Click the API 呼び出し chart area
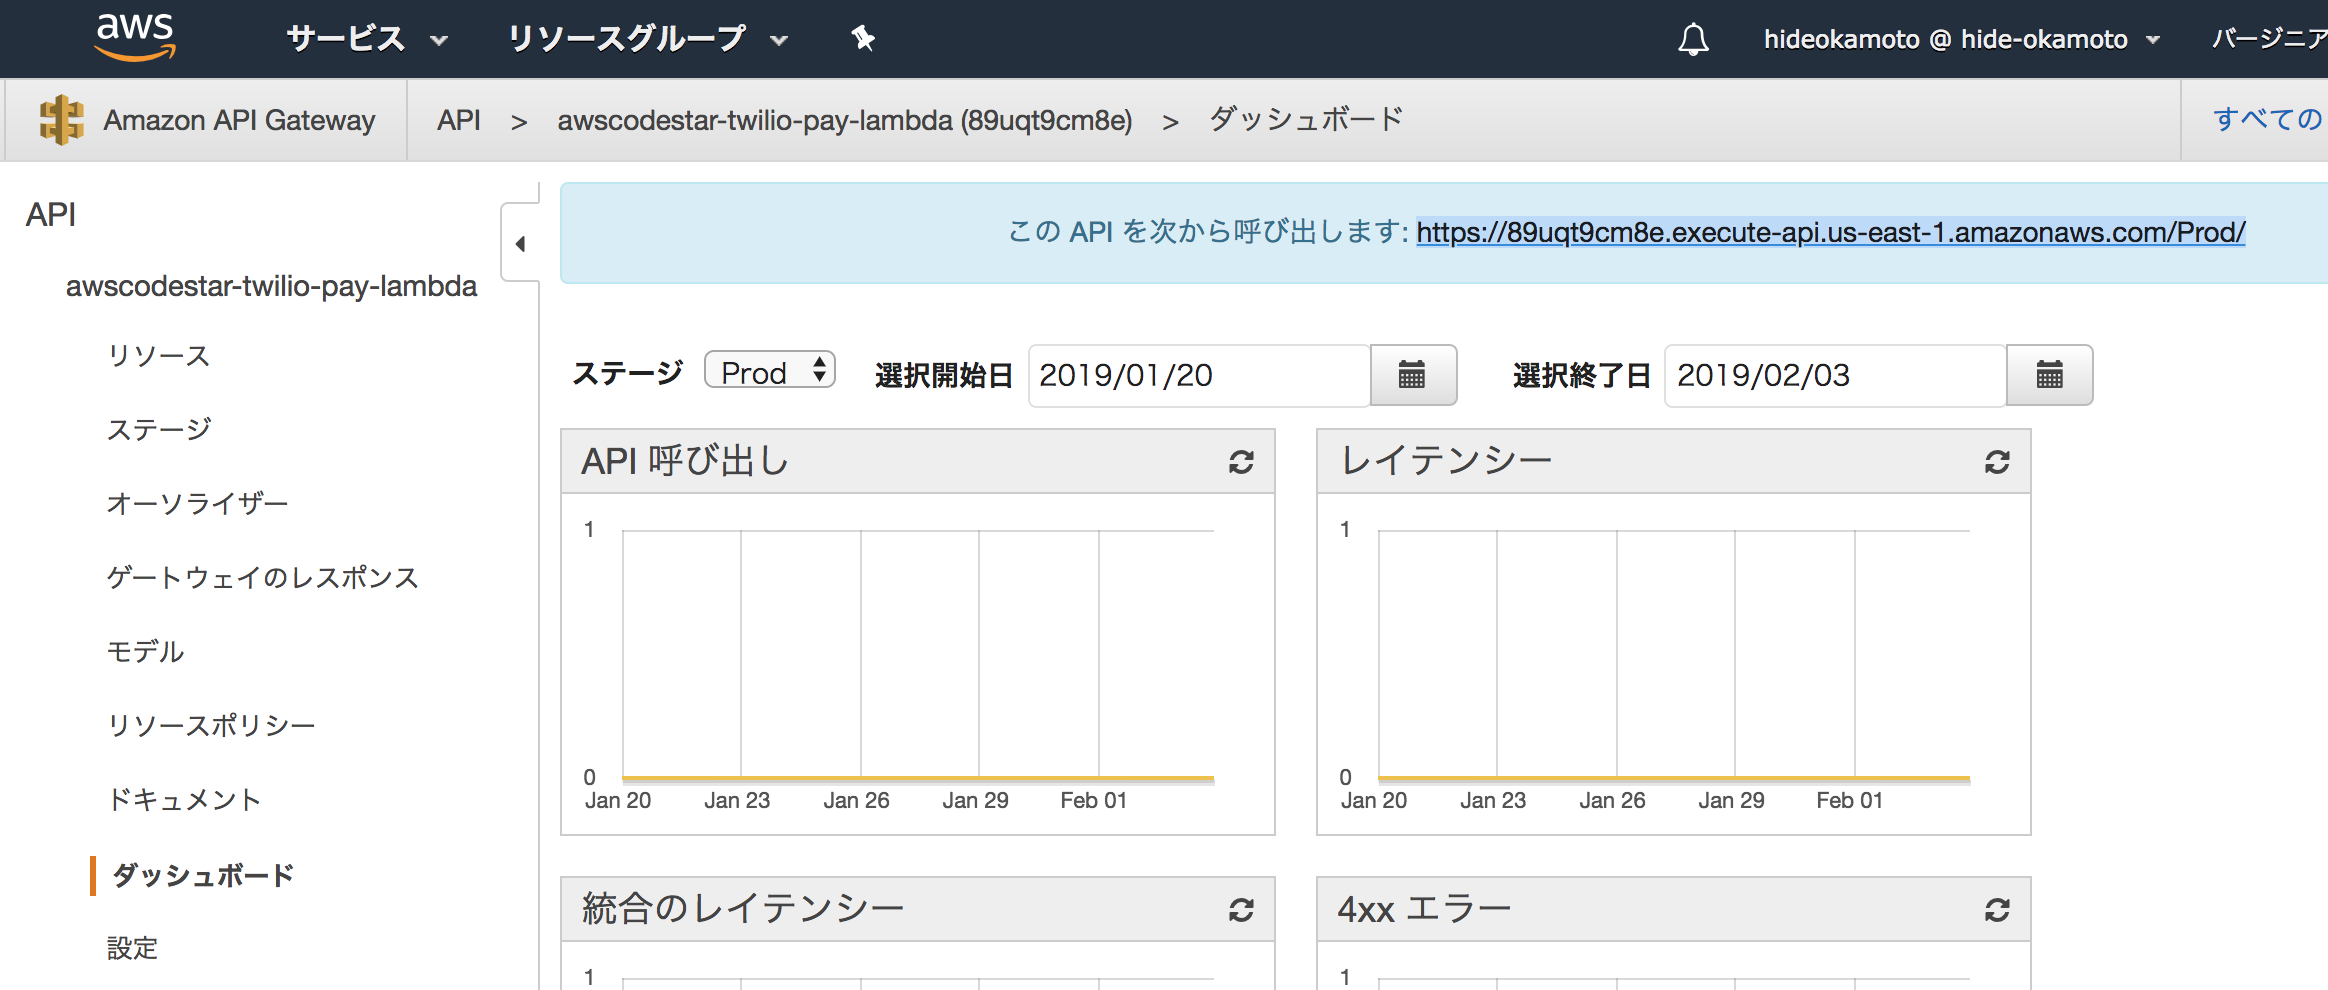2328x990 pixels. pos(918,654)
